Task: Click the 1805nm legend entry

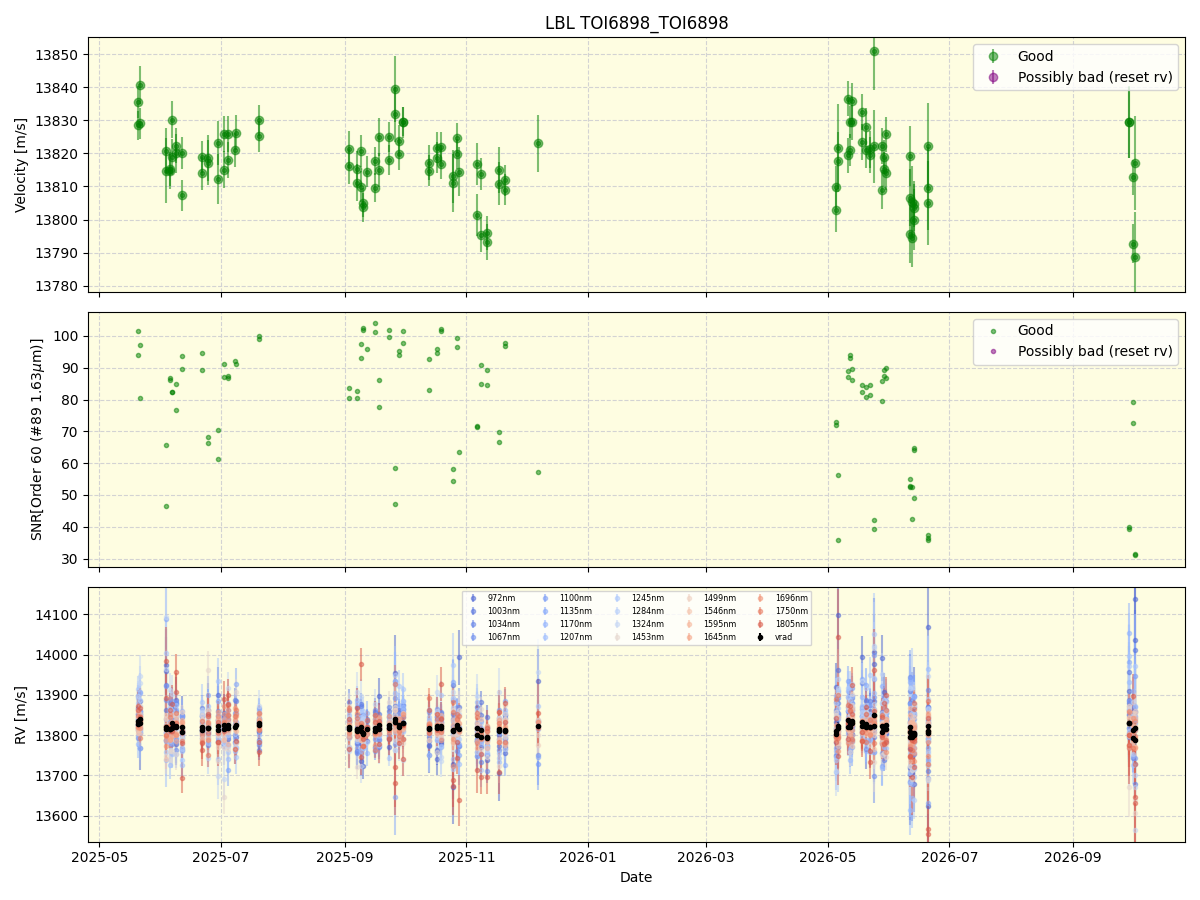Action: tap(792, 624)
